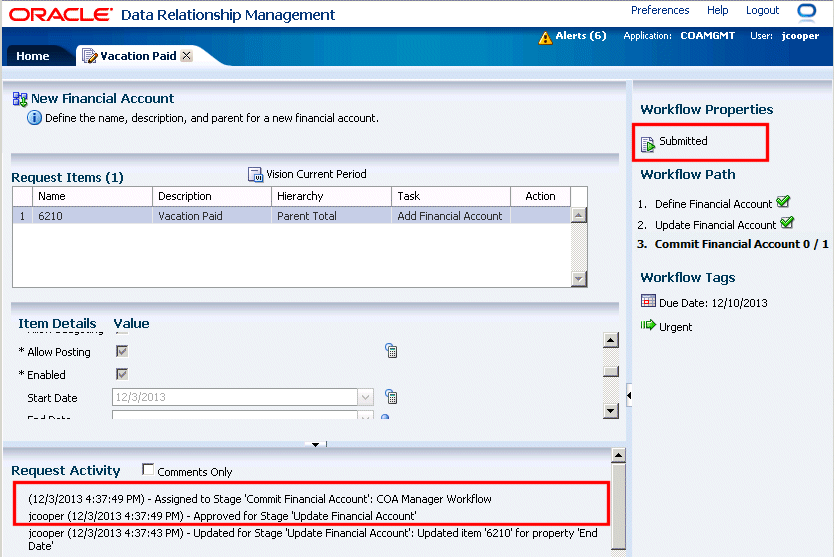This screenshot has width=834, height=557.
Task: Click the Vacation Paid description cell
Action: (212, 216)
